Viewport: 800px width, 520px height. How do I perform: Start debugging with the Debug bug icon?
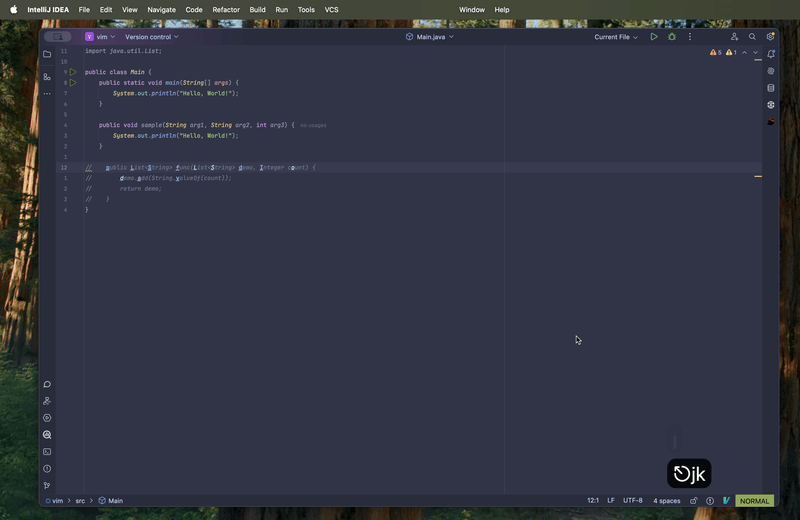point(672,37)
